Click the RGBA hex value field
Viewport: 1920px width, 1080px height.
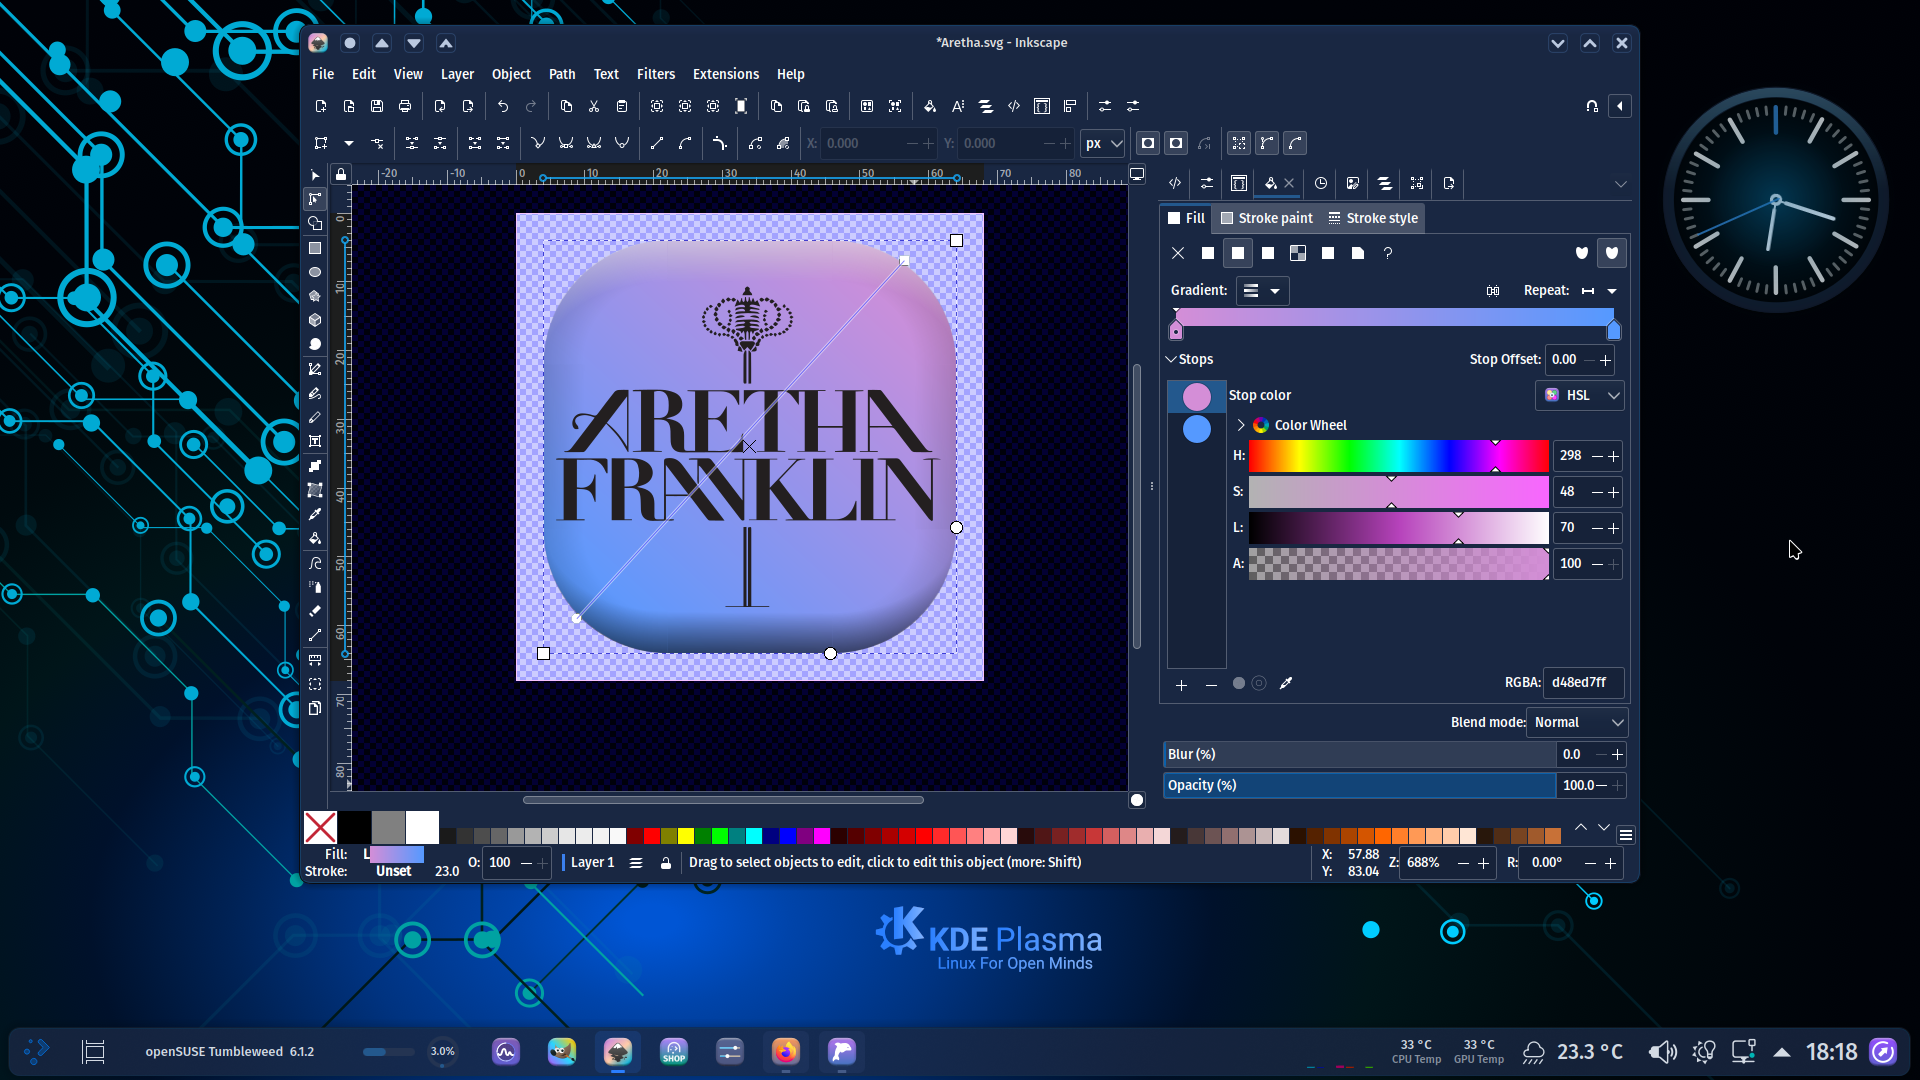1583,683
